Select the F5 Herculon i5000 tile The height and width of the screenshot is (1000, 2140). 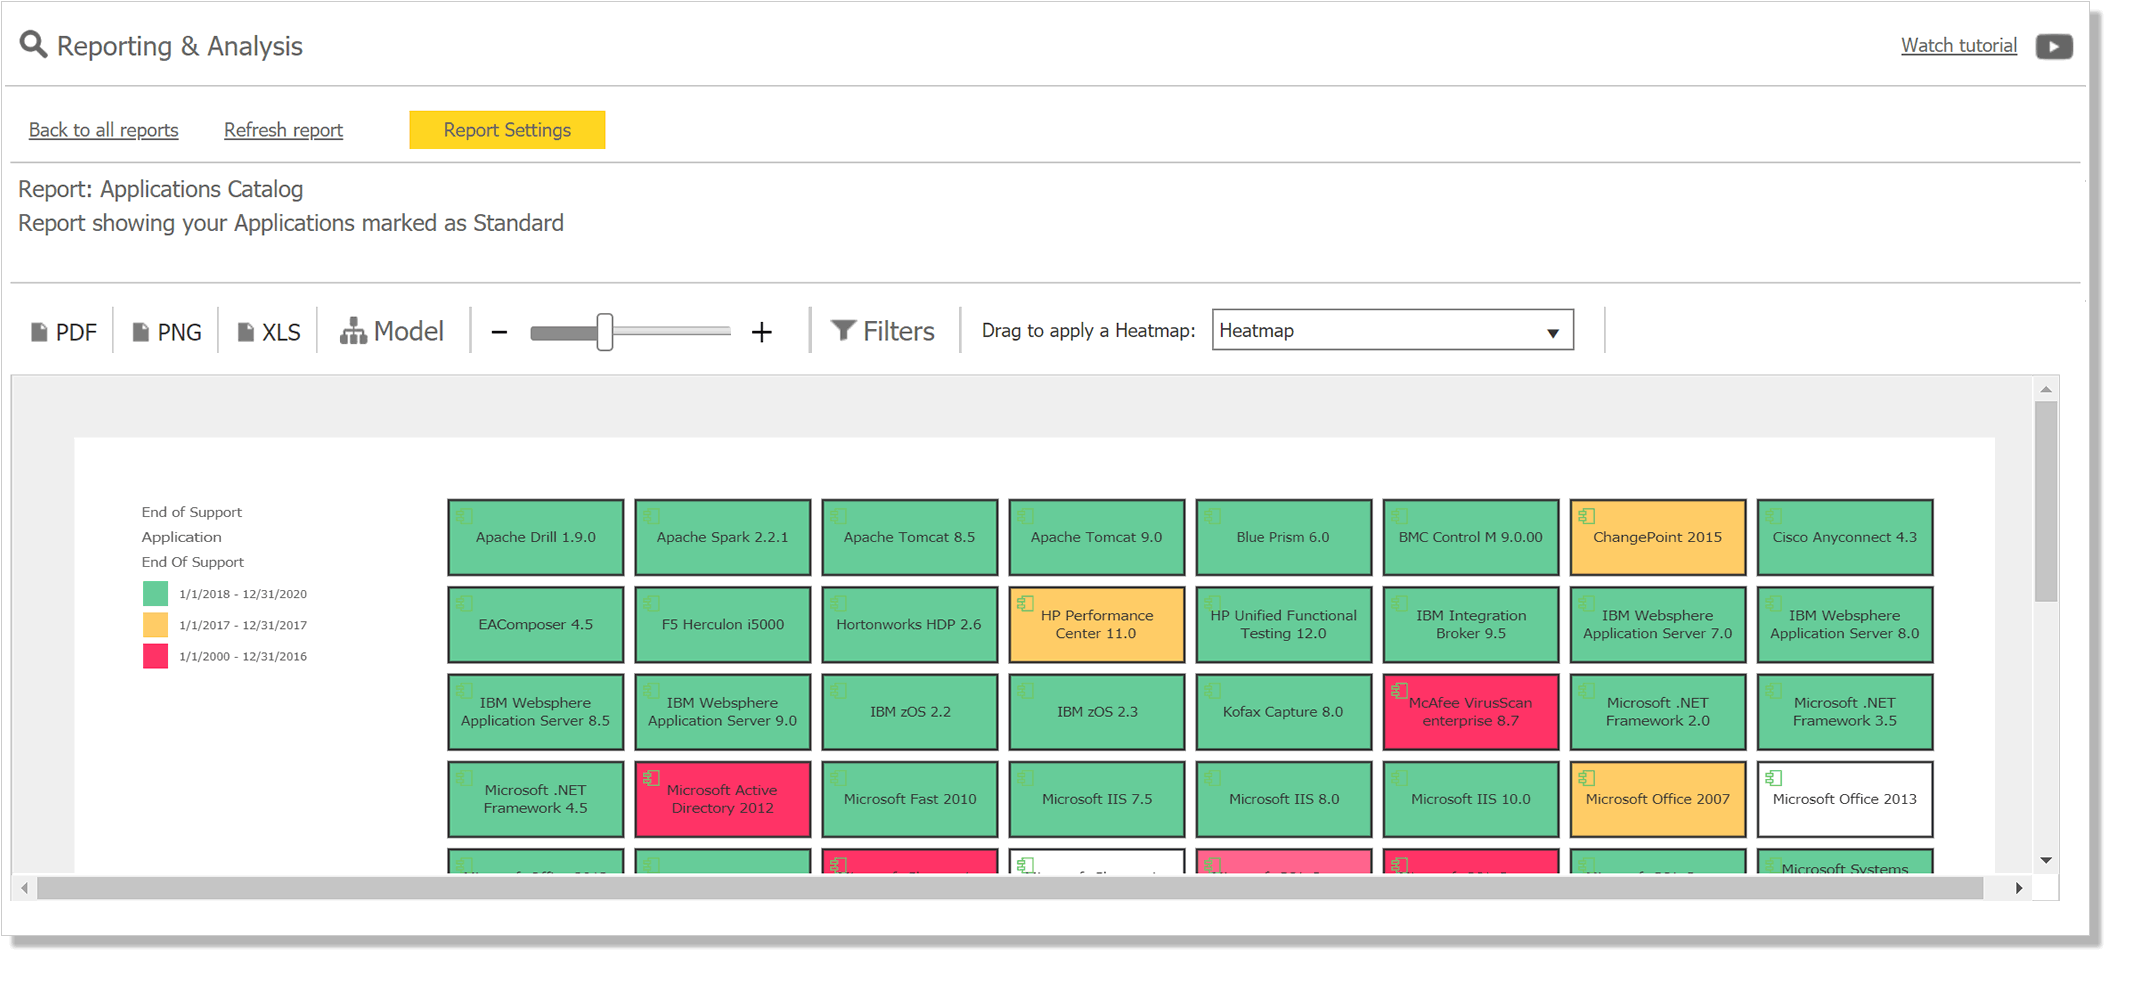click(x=722, y=624)
